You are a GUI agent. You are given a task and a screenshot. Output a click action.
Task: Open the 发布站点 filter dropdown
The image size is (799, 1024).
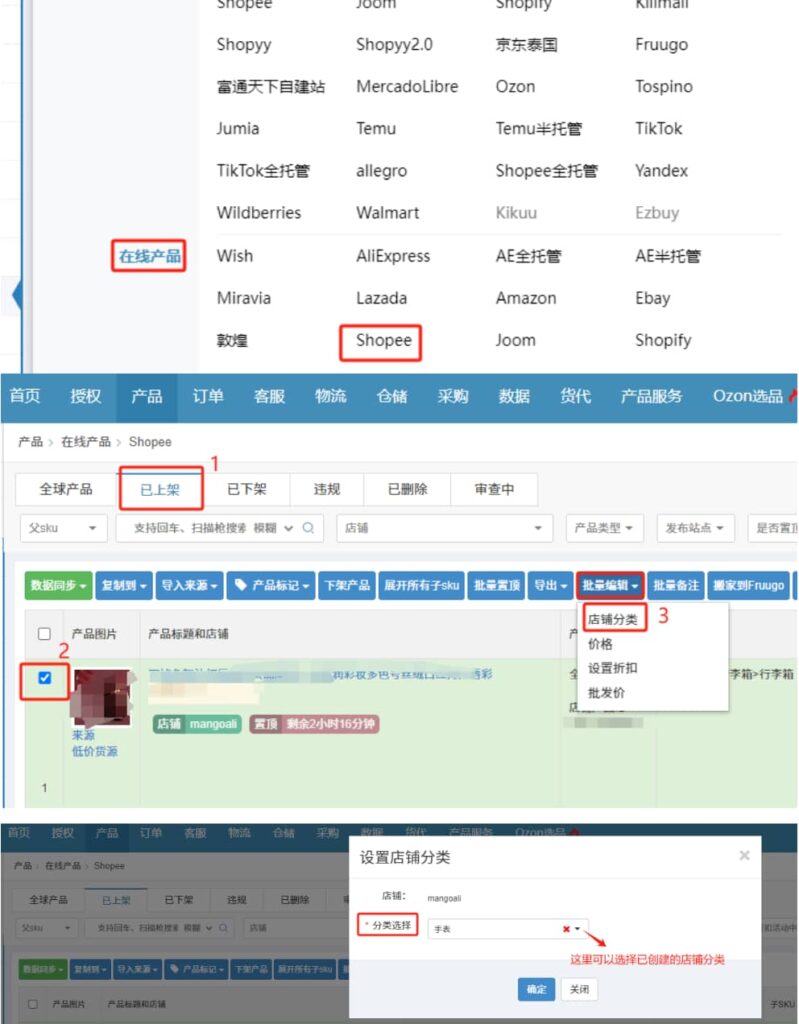694,528
